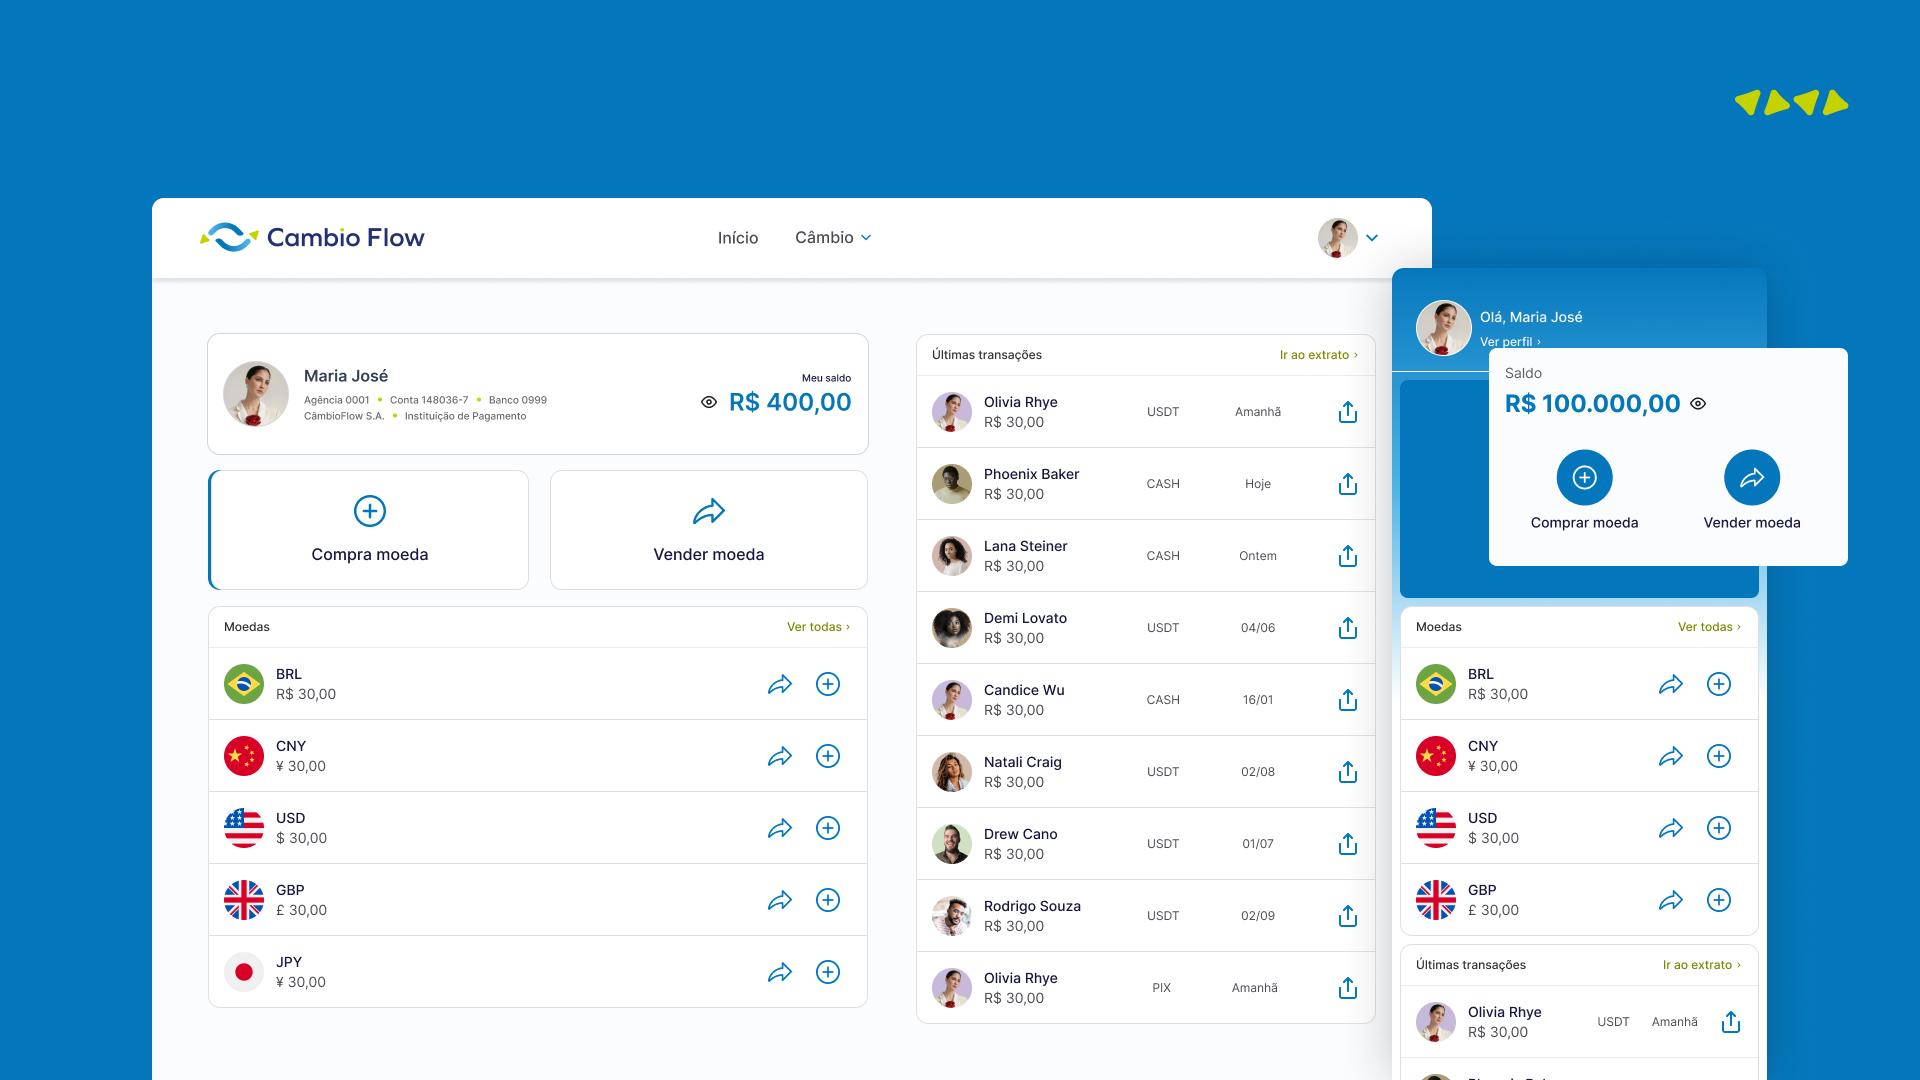Image resolution: width=1920 pixels, height=1080 pixels.
Task: Sell CNY via arrow in mobile list
Action: point(1671,756)
